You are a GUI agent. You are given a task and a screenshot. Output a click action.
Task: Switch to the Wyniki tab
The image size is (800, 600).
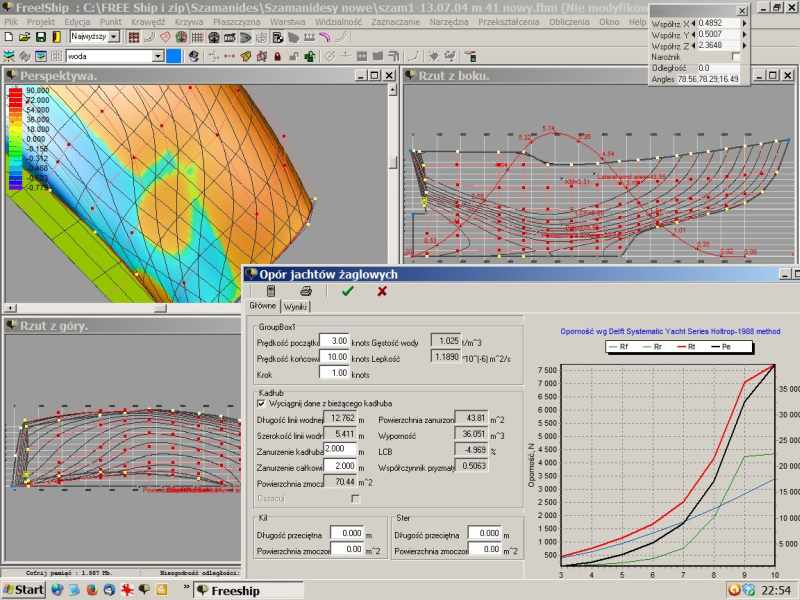(295, 307)
